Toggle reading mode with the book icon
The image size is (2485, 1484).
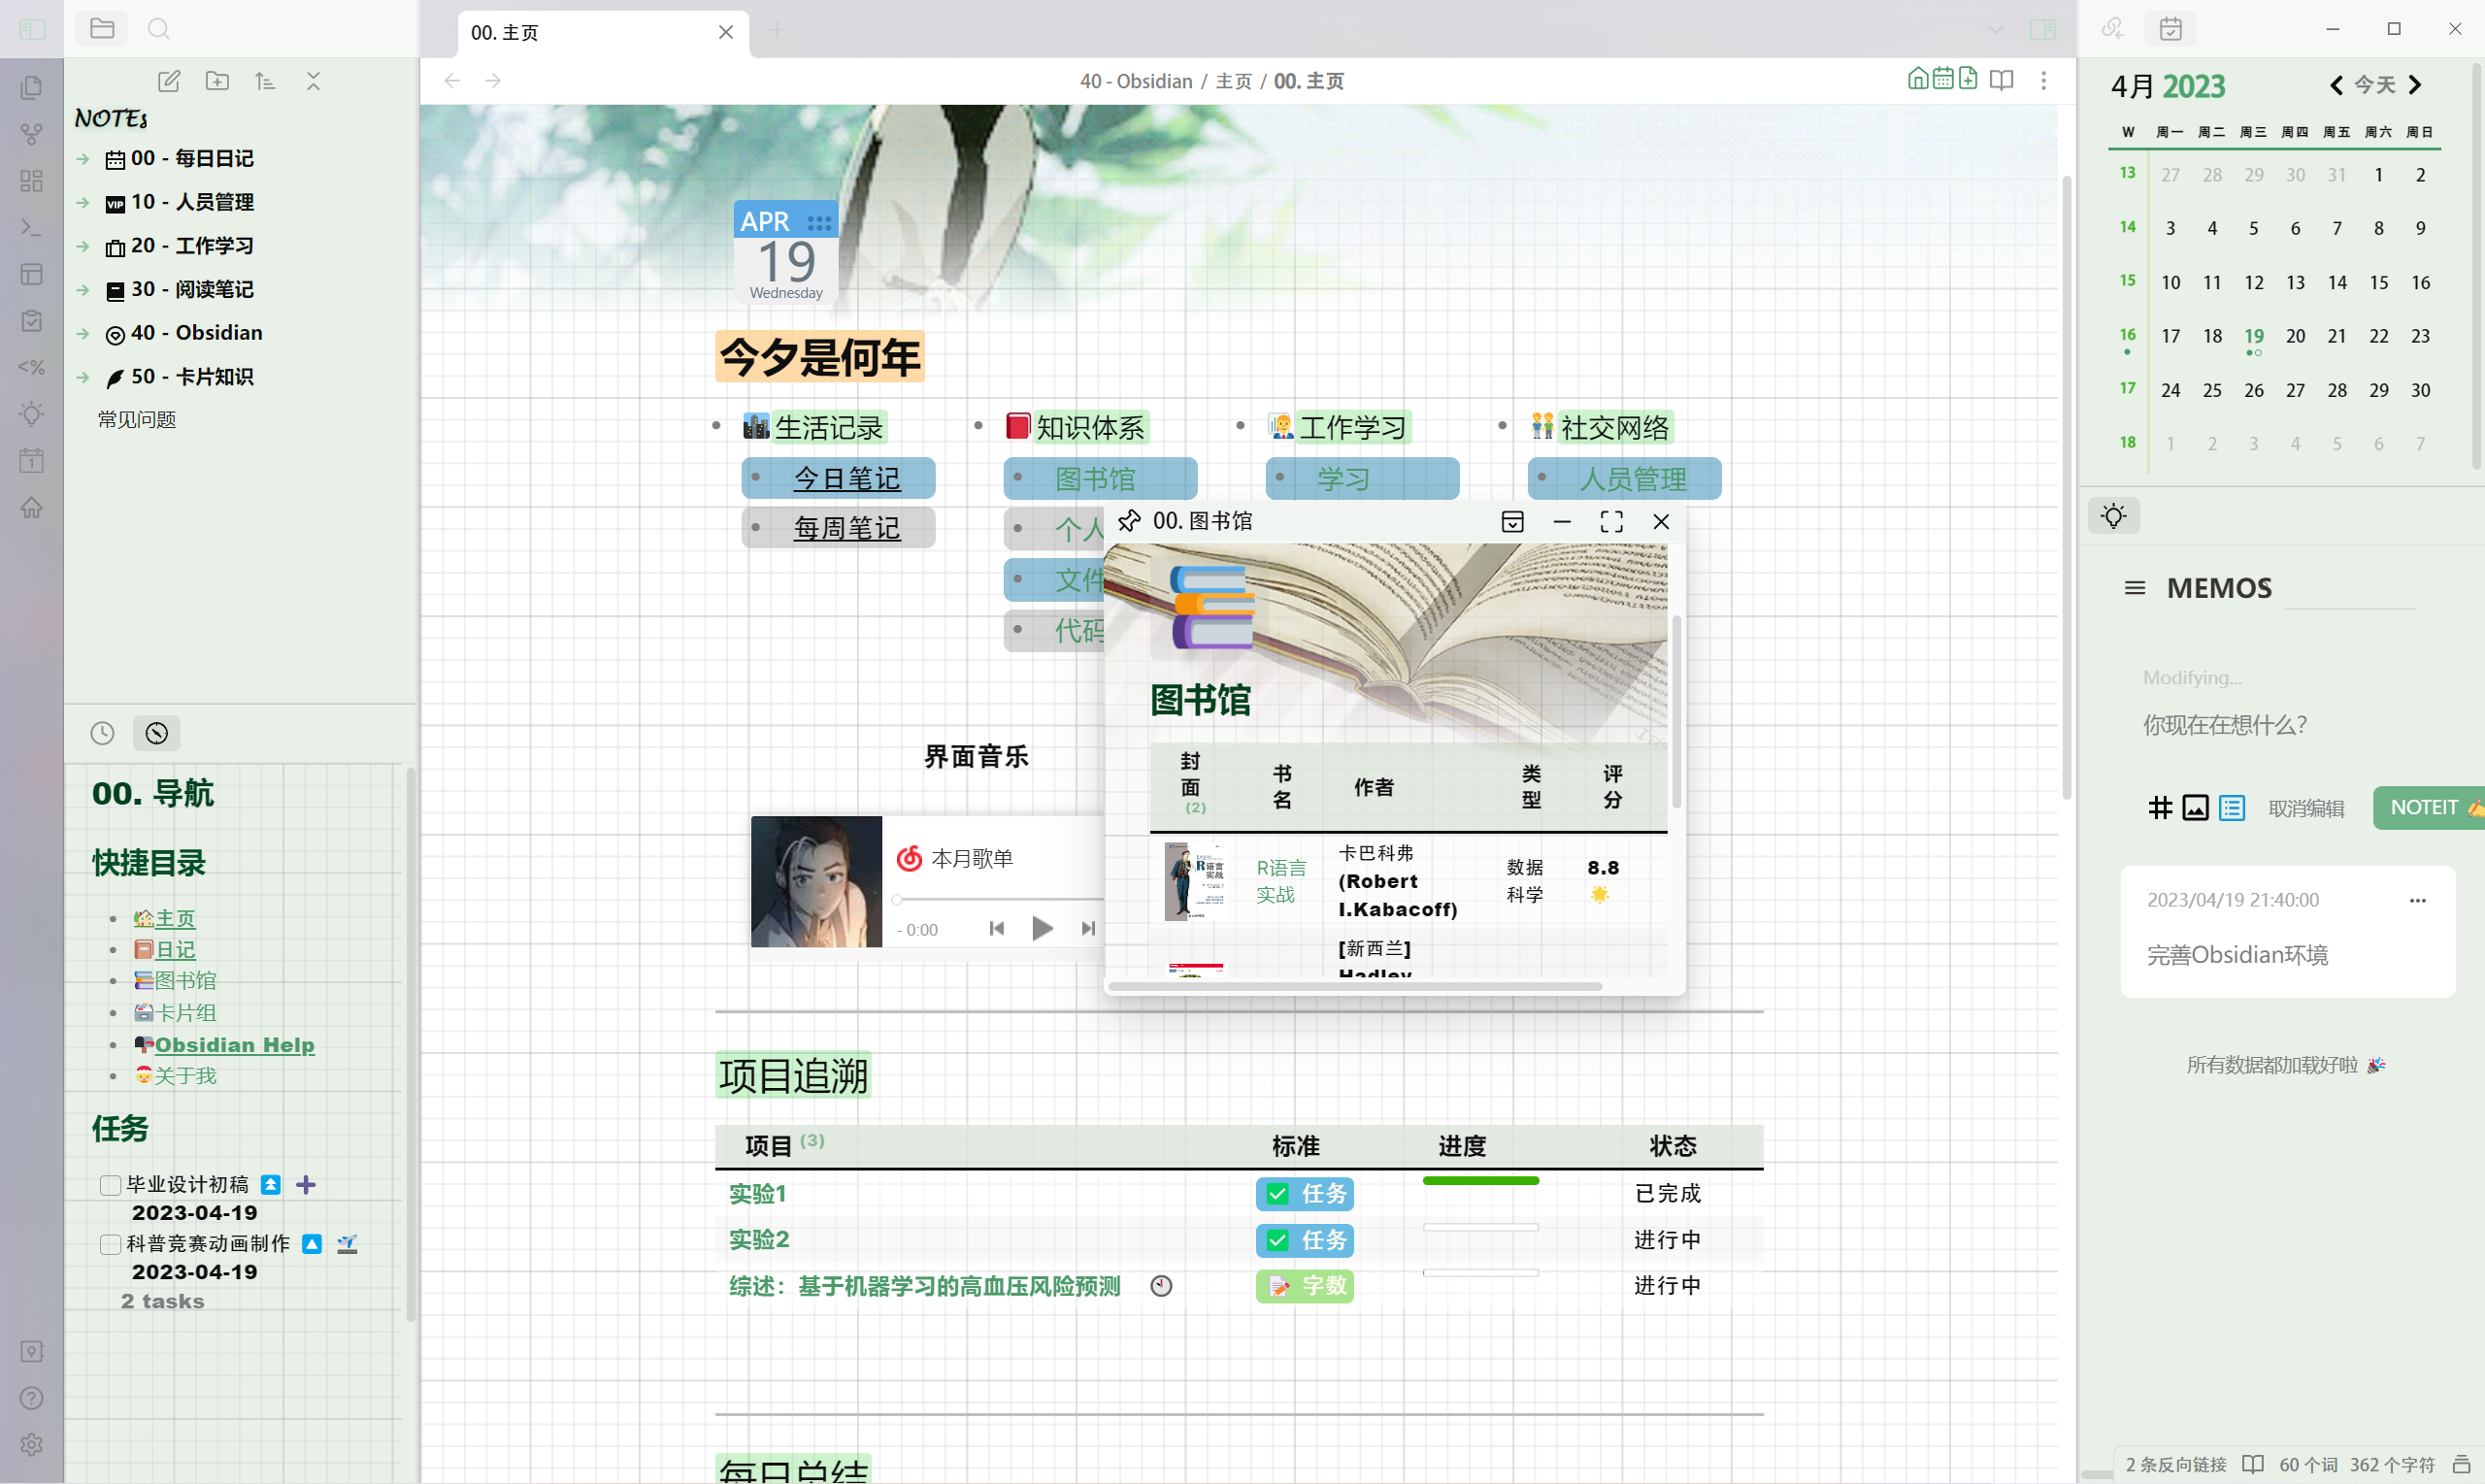tap(2002, 80)
